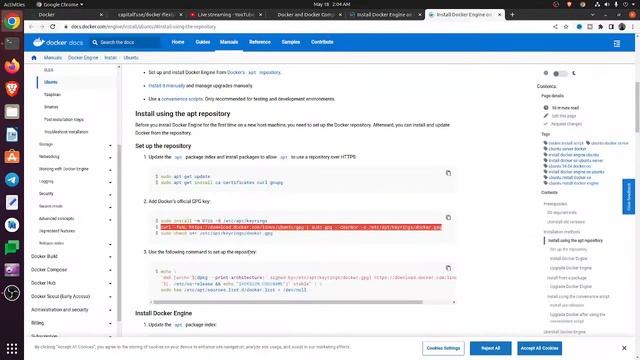Reload the browser page
640x360 pixels.
tap(53, 27)
